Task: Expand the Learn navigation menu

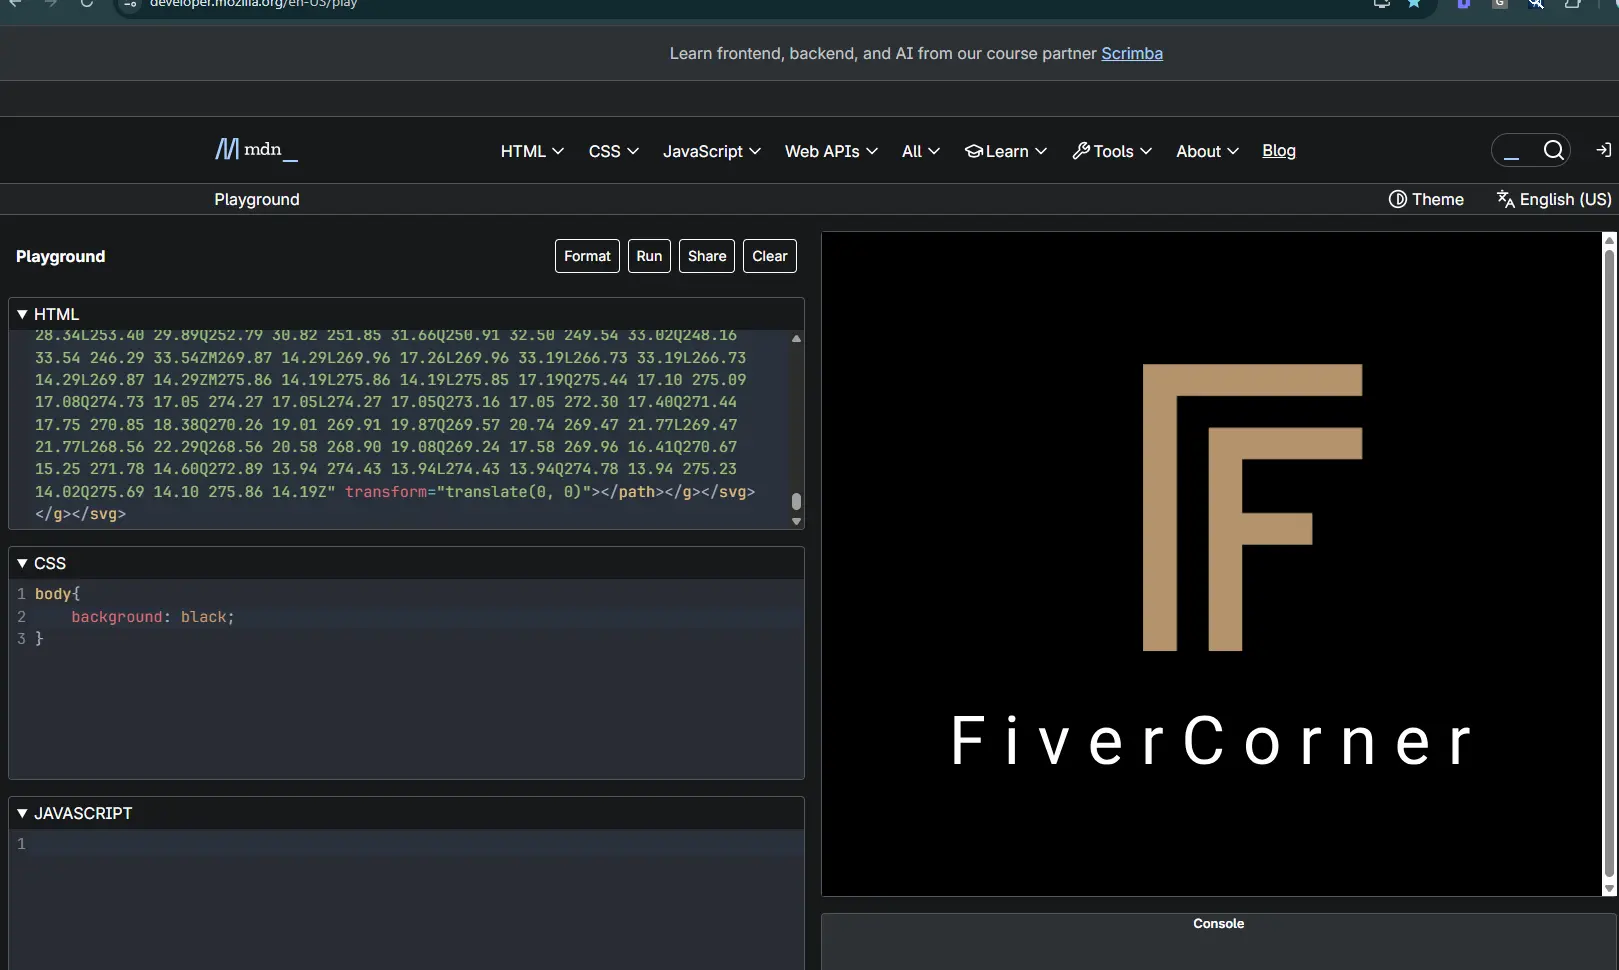Action: click(x=1005, y=151)
